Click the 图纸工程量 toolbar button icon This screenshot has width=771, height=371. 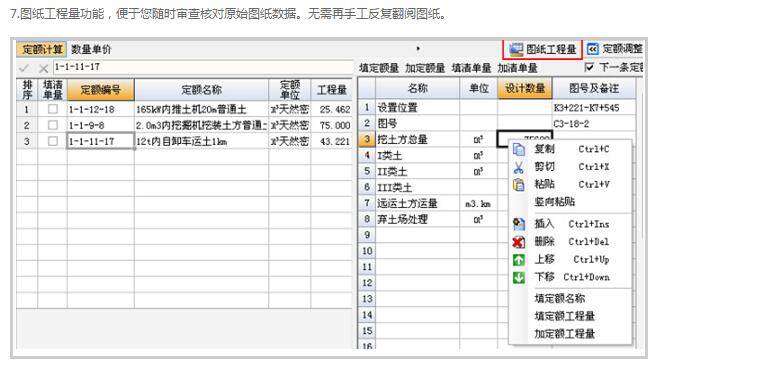coord(516,49)
